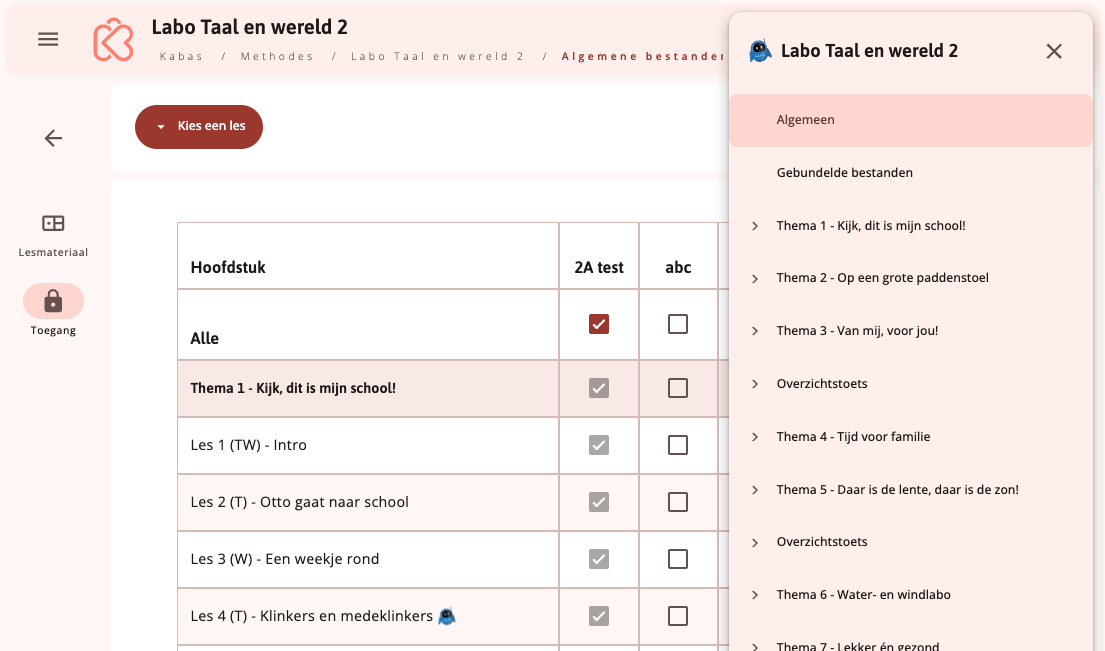
Task: Expand Thema 3 chevron in the panel
Action: [x=755, y=331]
